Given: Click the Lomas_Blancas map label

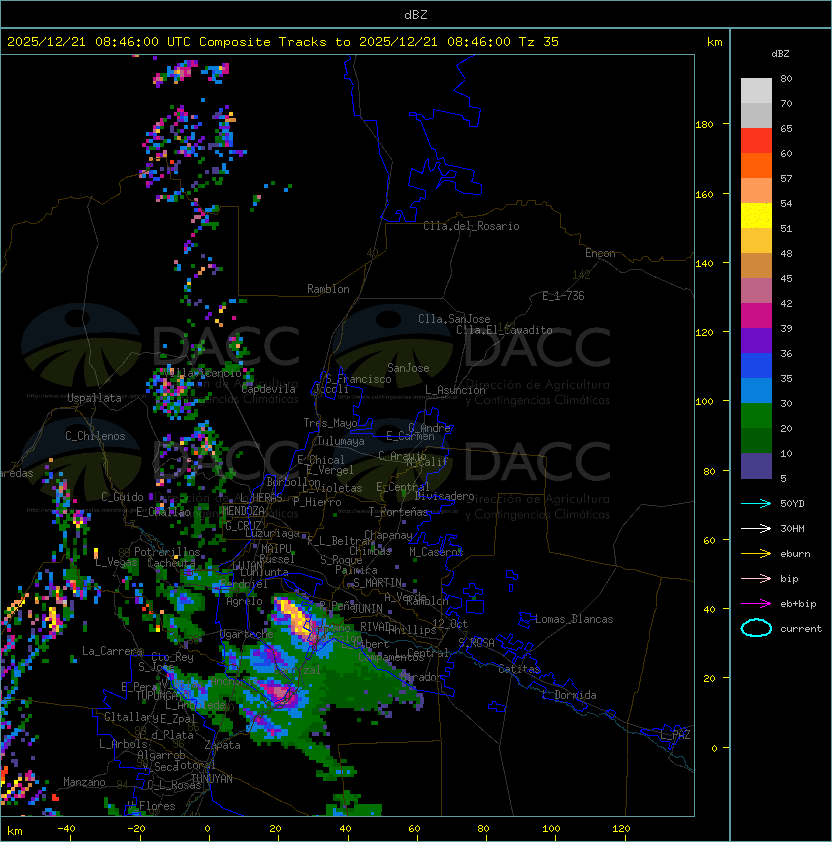Looking at the screenshot, I should tap(574, 619).
